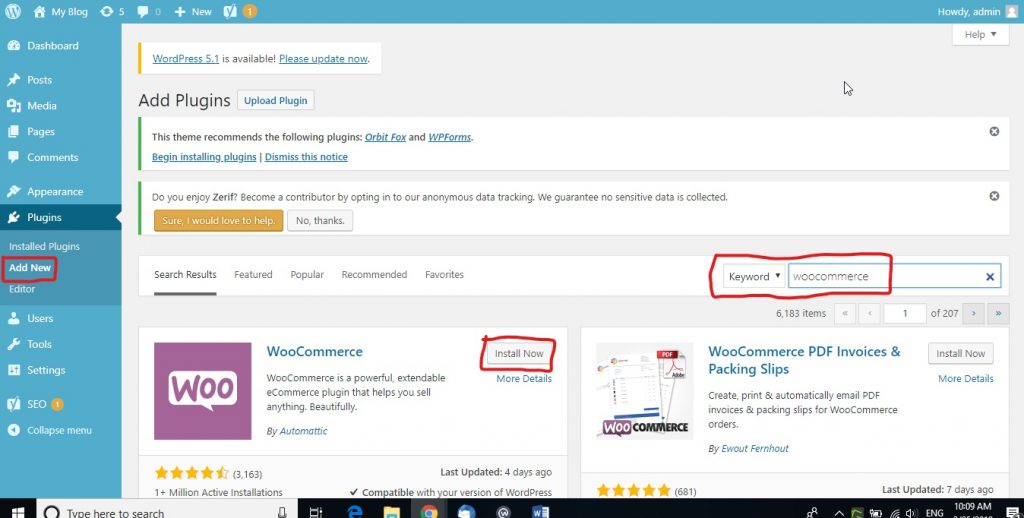
Task: Go to the next results page
Action: [x=973, y=314]
